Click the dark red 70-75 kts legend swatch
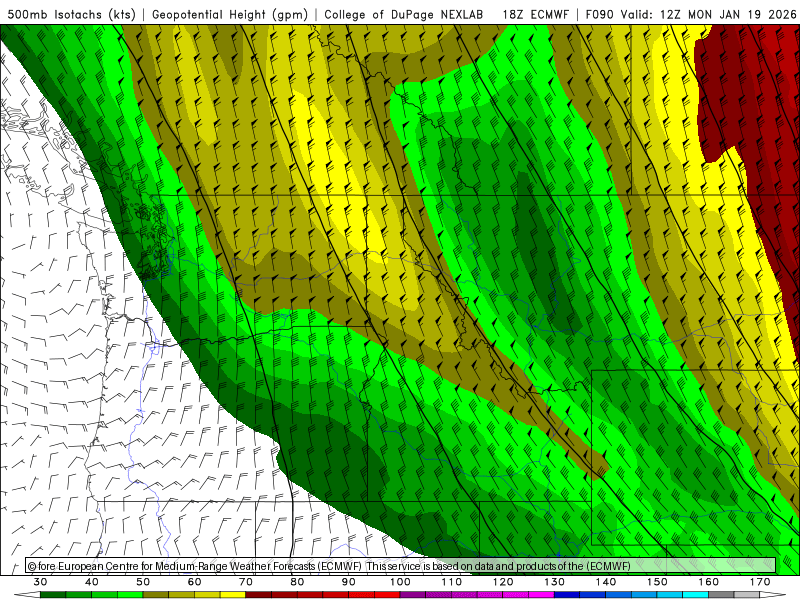 (258, 595)
